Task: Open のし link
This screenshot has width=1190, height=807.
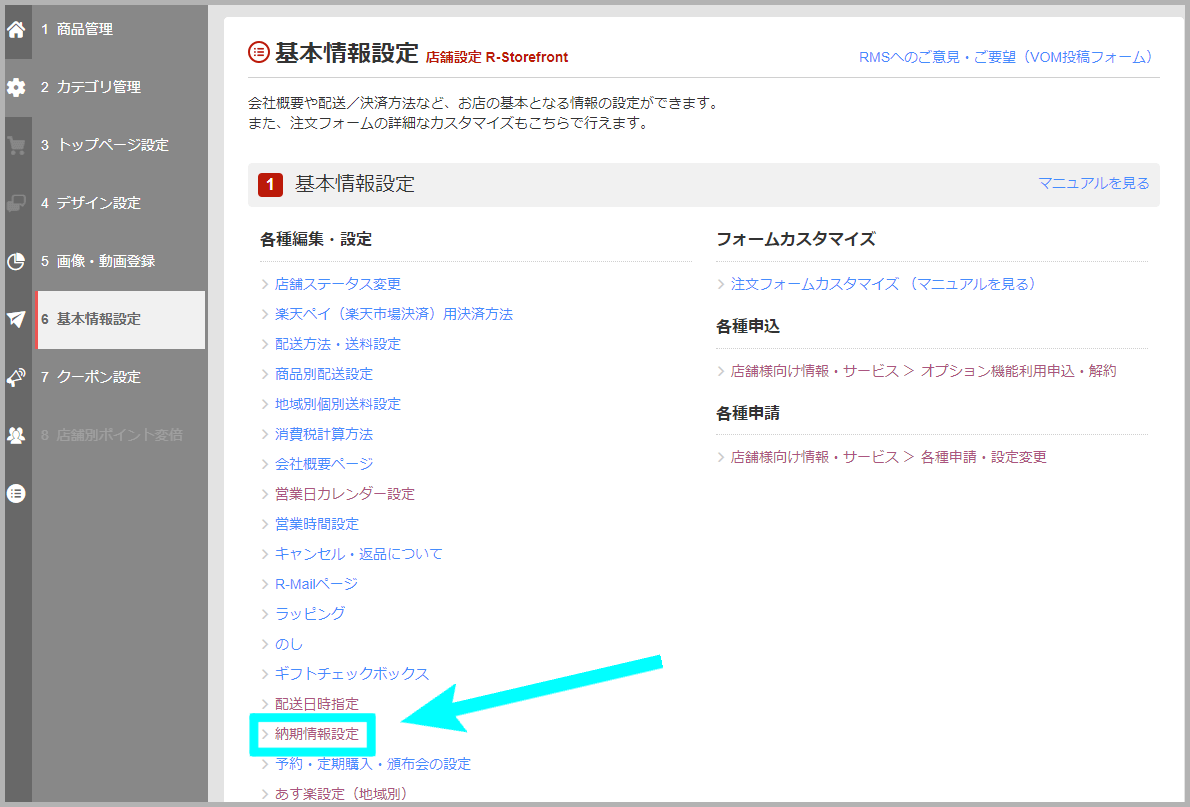Action: (x=288, y=644)
